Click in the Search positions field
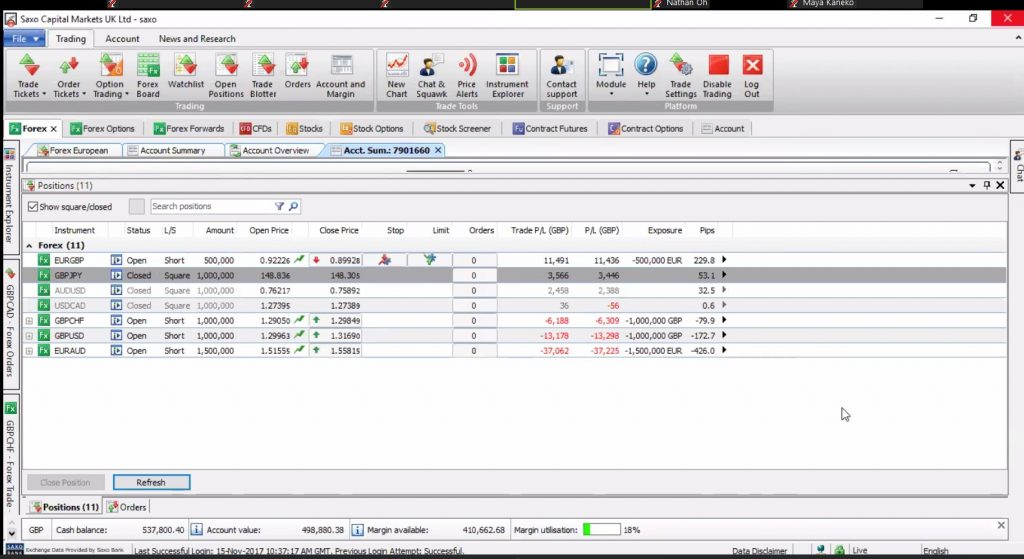1024x559 pixels. click(x=211, y=206)
